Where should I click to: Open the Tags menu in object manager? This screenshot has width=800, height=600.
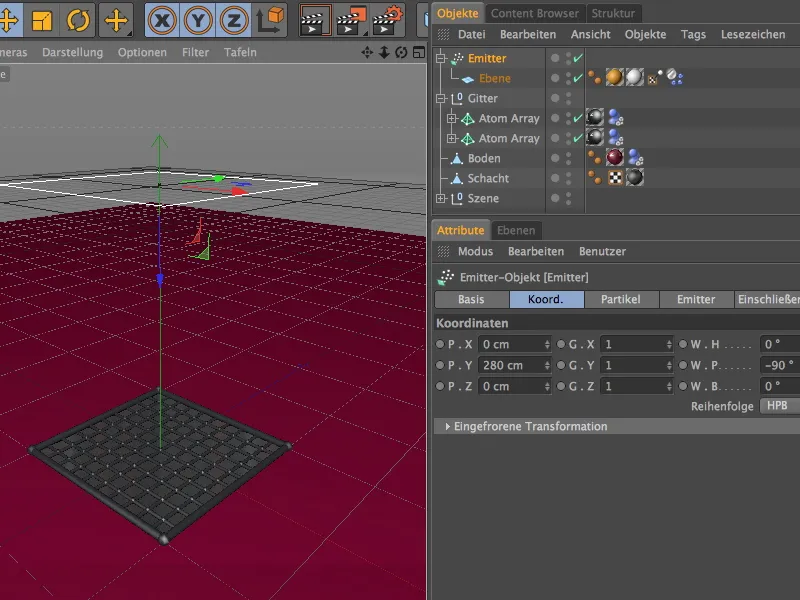point(693,34)
